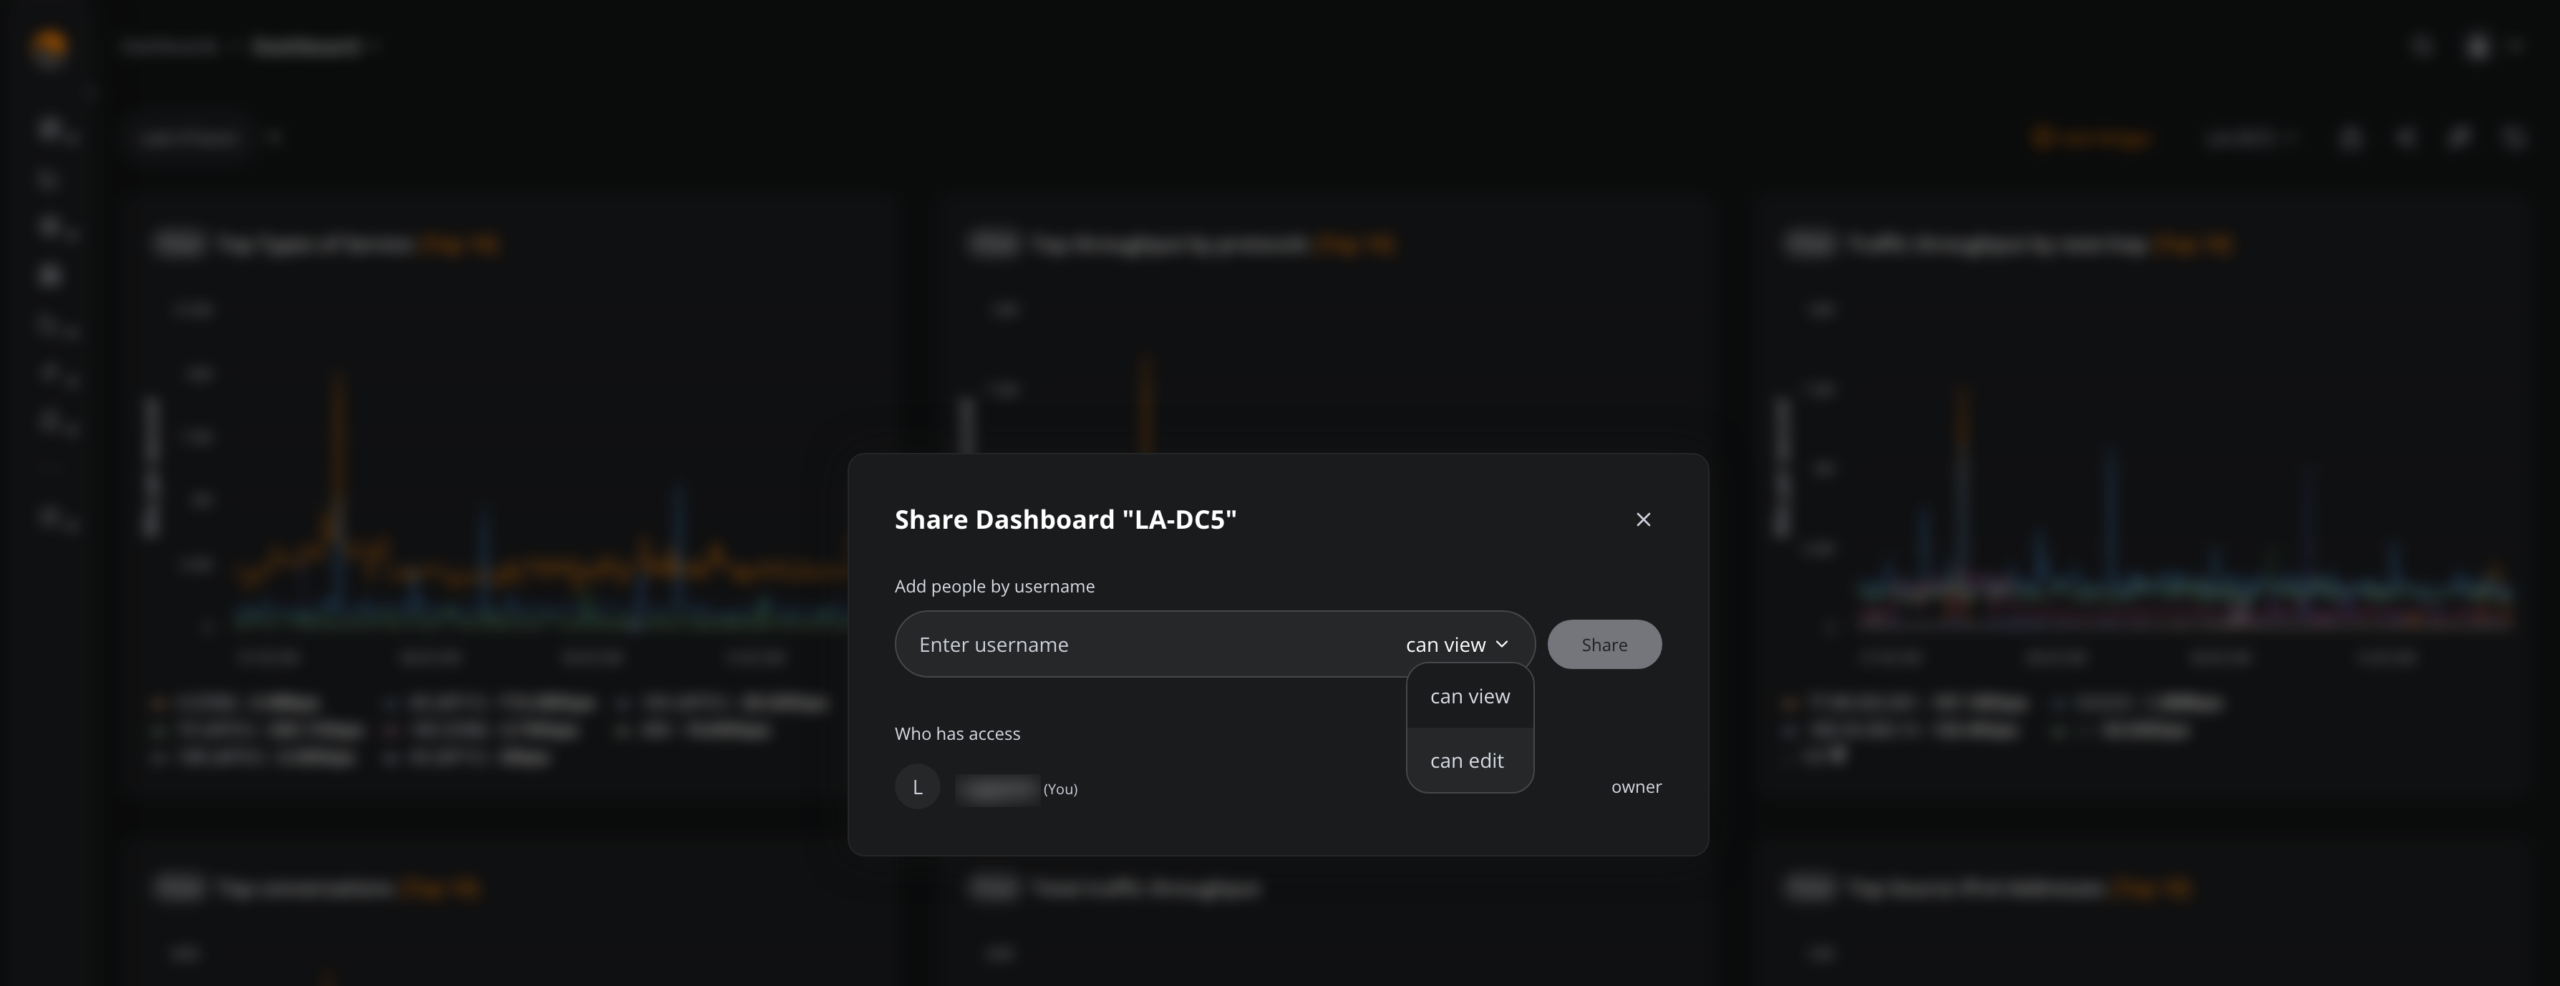Open the bold Dashboard breadcrumb
2560x986 pixels.
[x=305, y=47]
